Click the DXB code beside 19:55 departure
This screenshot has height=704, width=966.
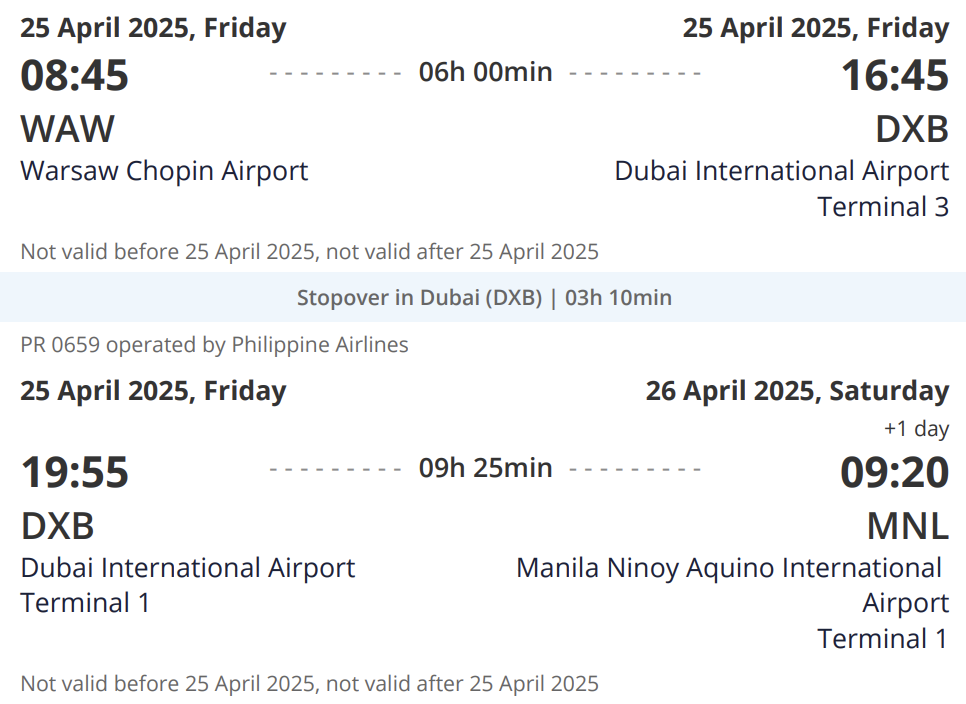(58, 525)
